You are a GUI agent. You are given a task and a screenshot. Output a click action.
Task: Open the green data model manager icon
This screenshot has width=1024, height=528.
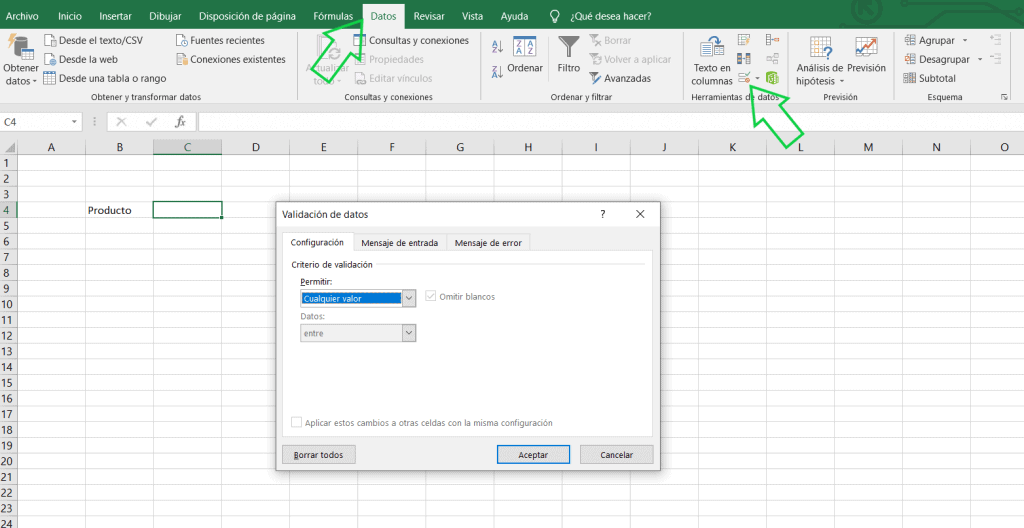[x=773, y=78]
